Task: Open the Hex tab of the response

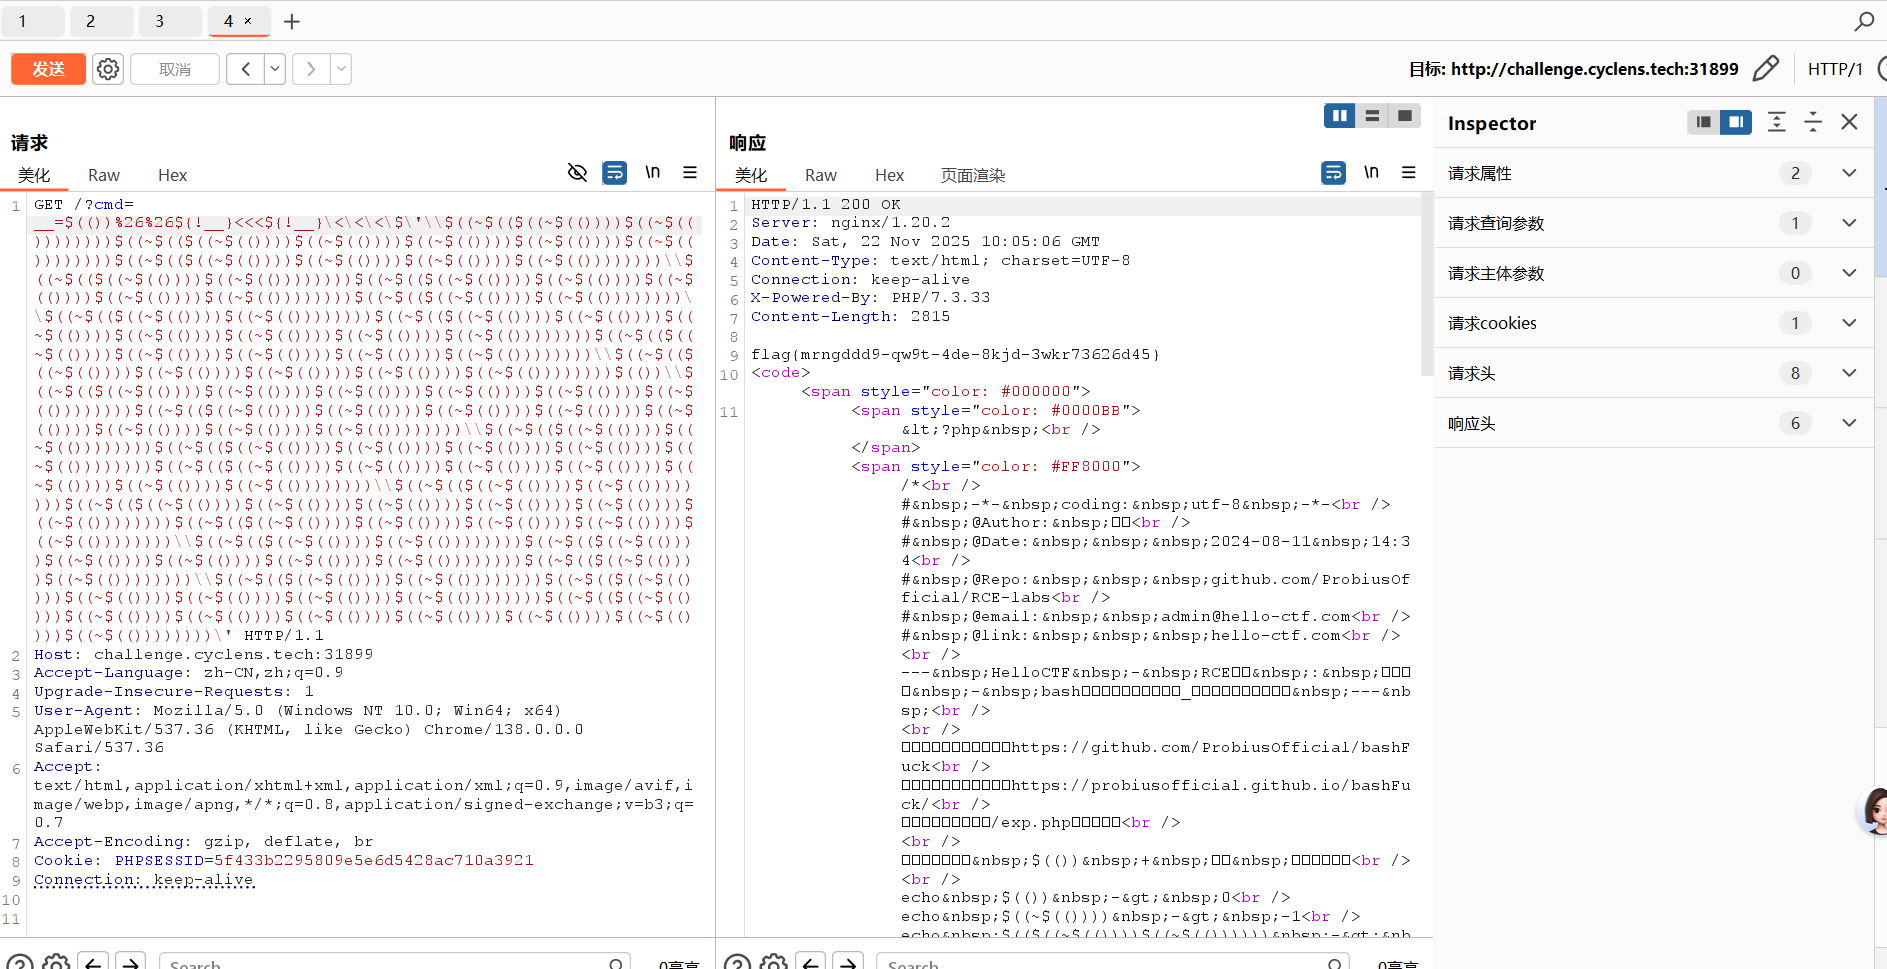Action: (x=889, y=175)
